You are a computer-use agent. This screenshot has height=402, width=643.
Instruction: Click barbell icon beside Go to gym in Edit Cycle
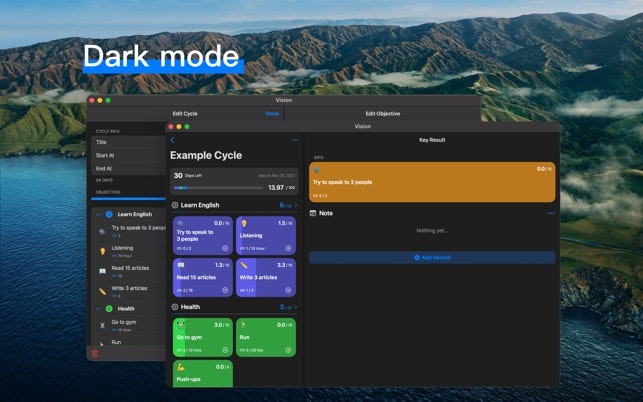[x=103, y=325]
